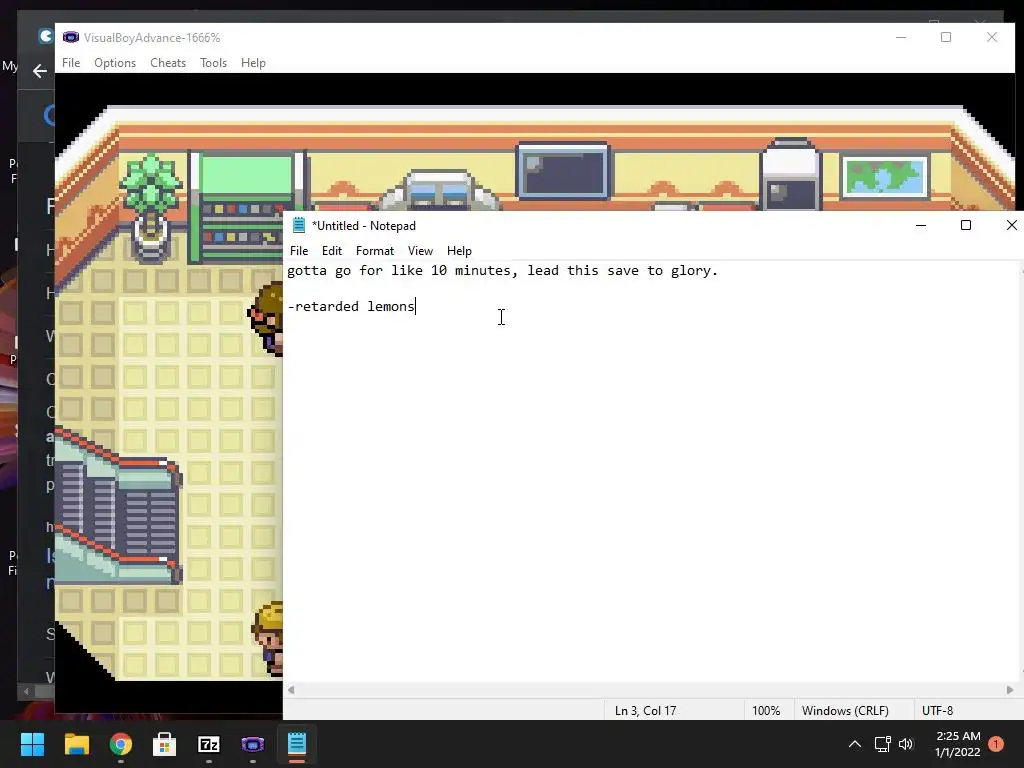Open Notepad View menu
Image resolution: width=1024 pixels, height=768 pixels.
coord(421,251)
